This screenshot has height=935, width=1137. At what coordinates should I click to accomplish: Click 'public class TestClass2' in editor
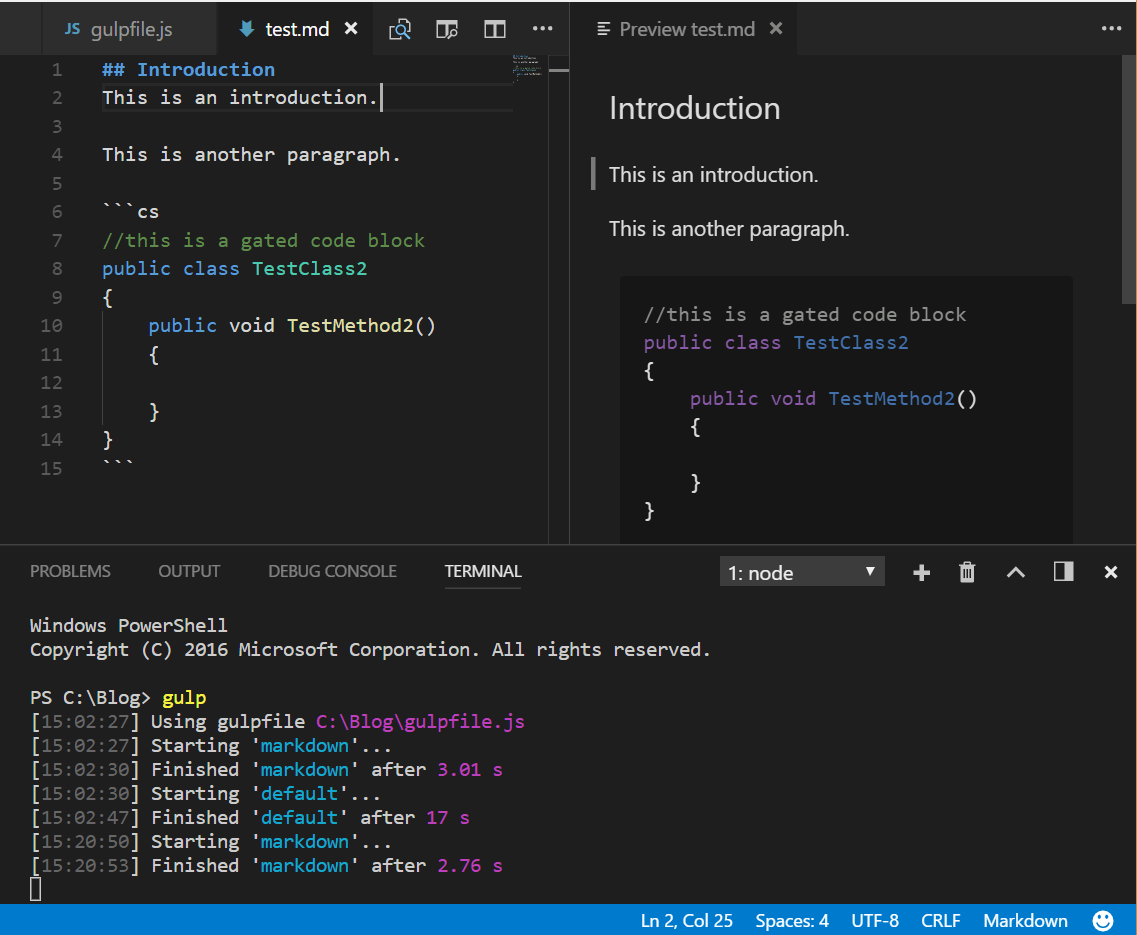click(x=234, y=269)
